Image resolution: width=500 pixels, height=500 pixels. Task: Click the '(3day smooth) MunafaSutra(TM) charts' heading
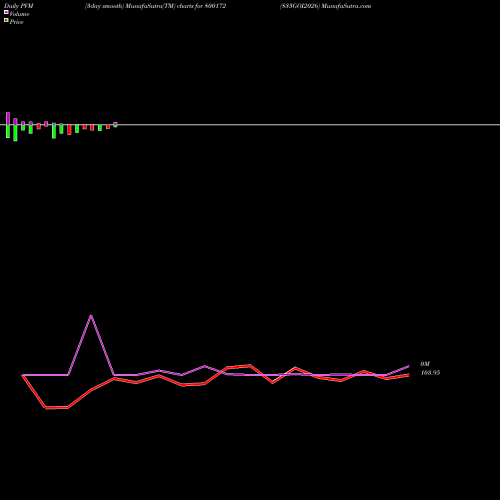click(139, 6)
